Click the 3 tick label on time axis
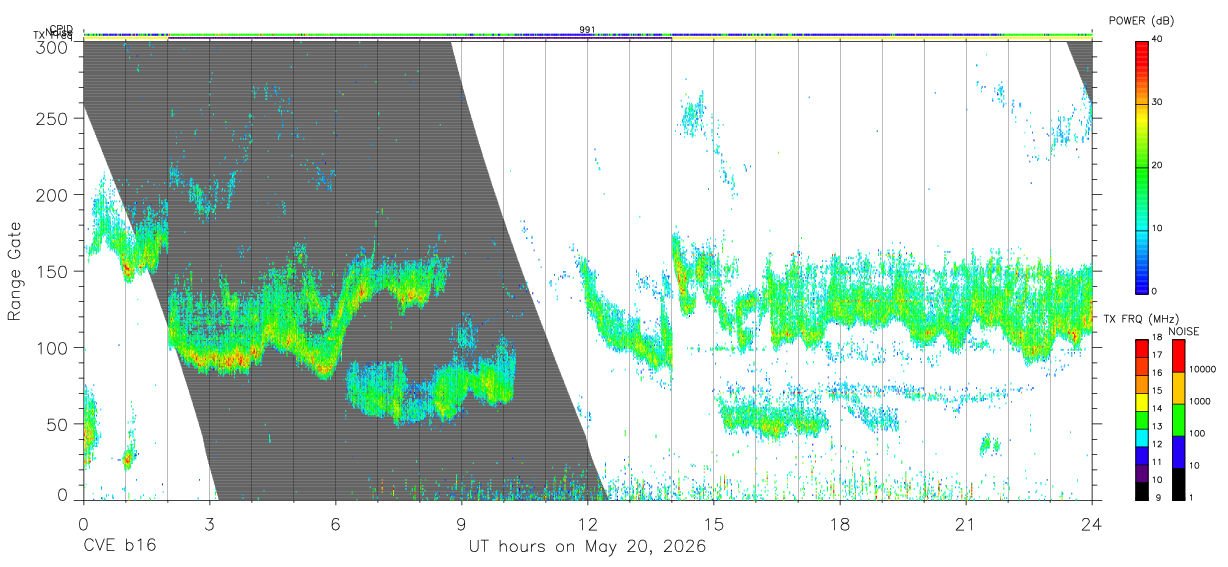Viewport: 1228px width, 567px height. coord(209,524)
